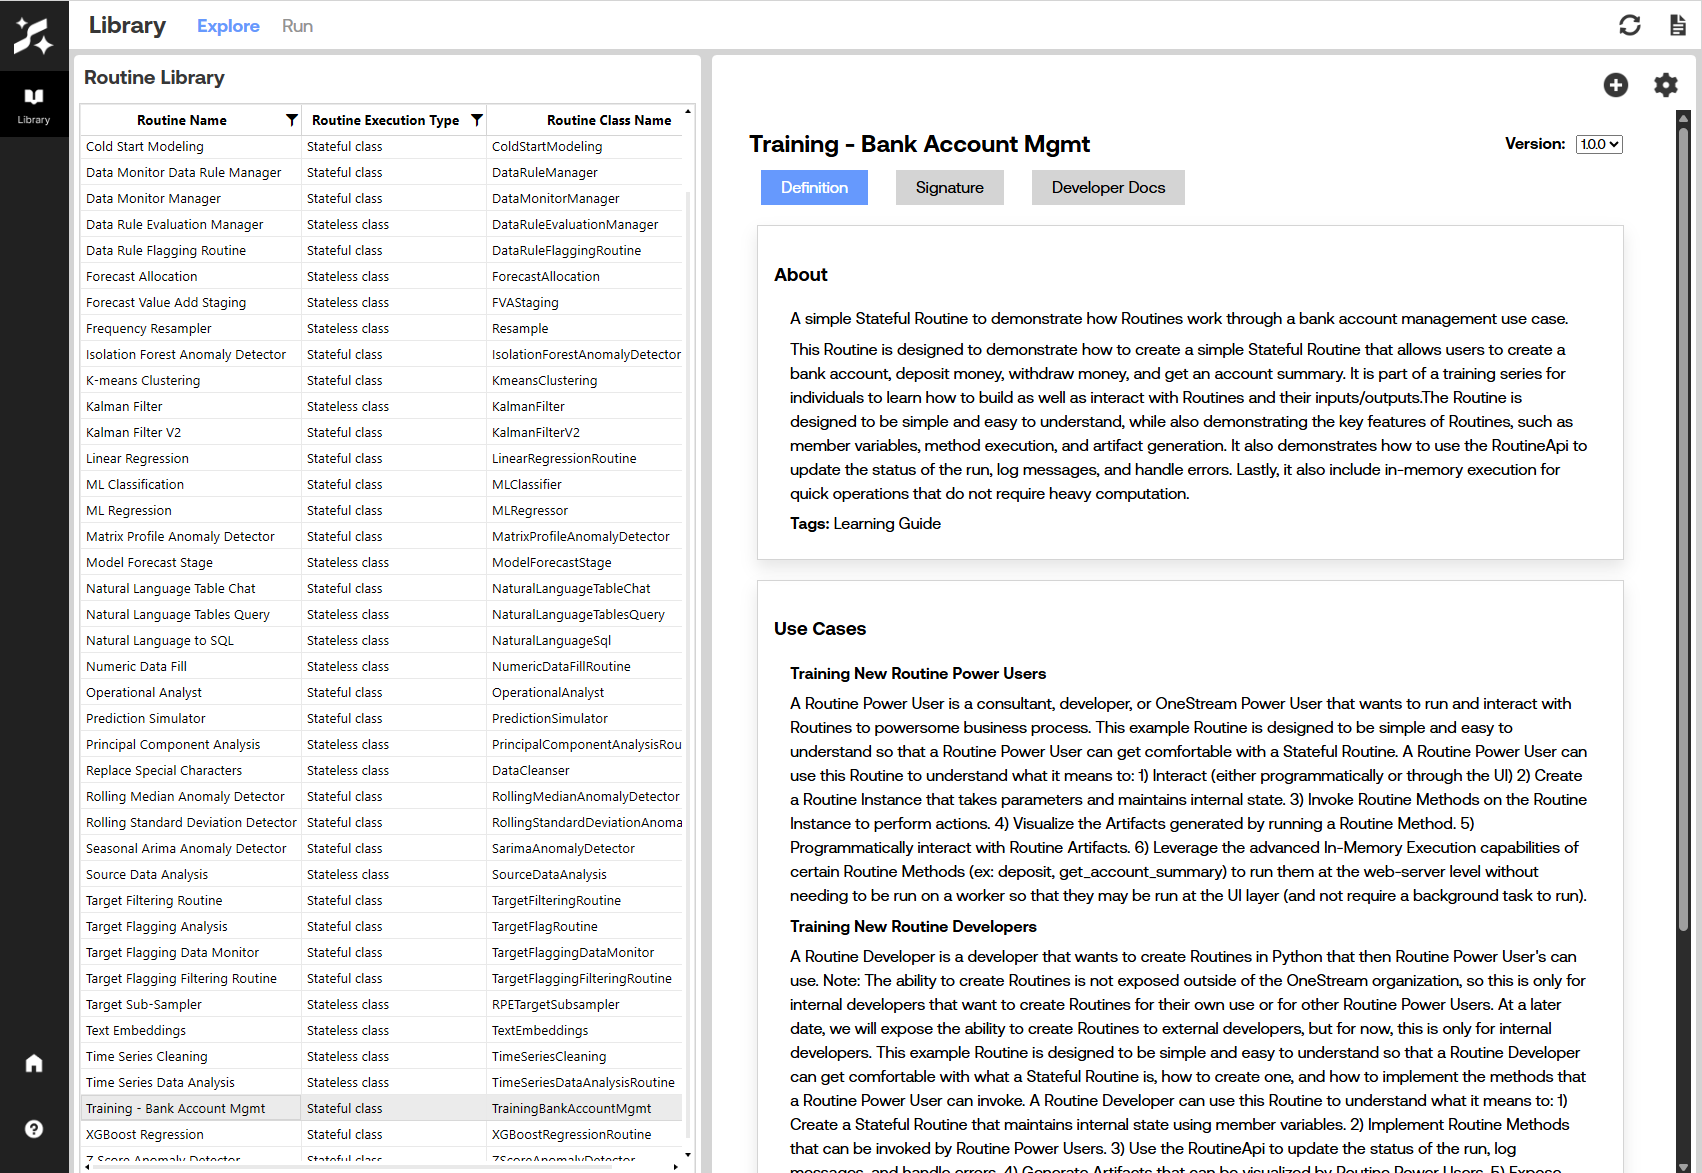Screen dimensions: 1702x1173
Task: Click the plus icon to add instance
Action: [1616, 85]
